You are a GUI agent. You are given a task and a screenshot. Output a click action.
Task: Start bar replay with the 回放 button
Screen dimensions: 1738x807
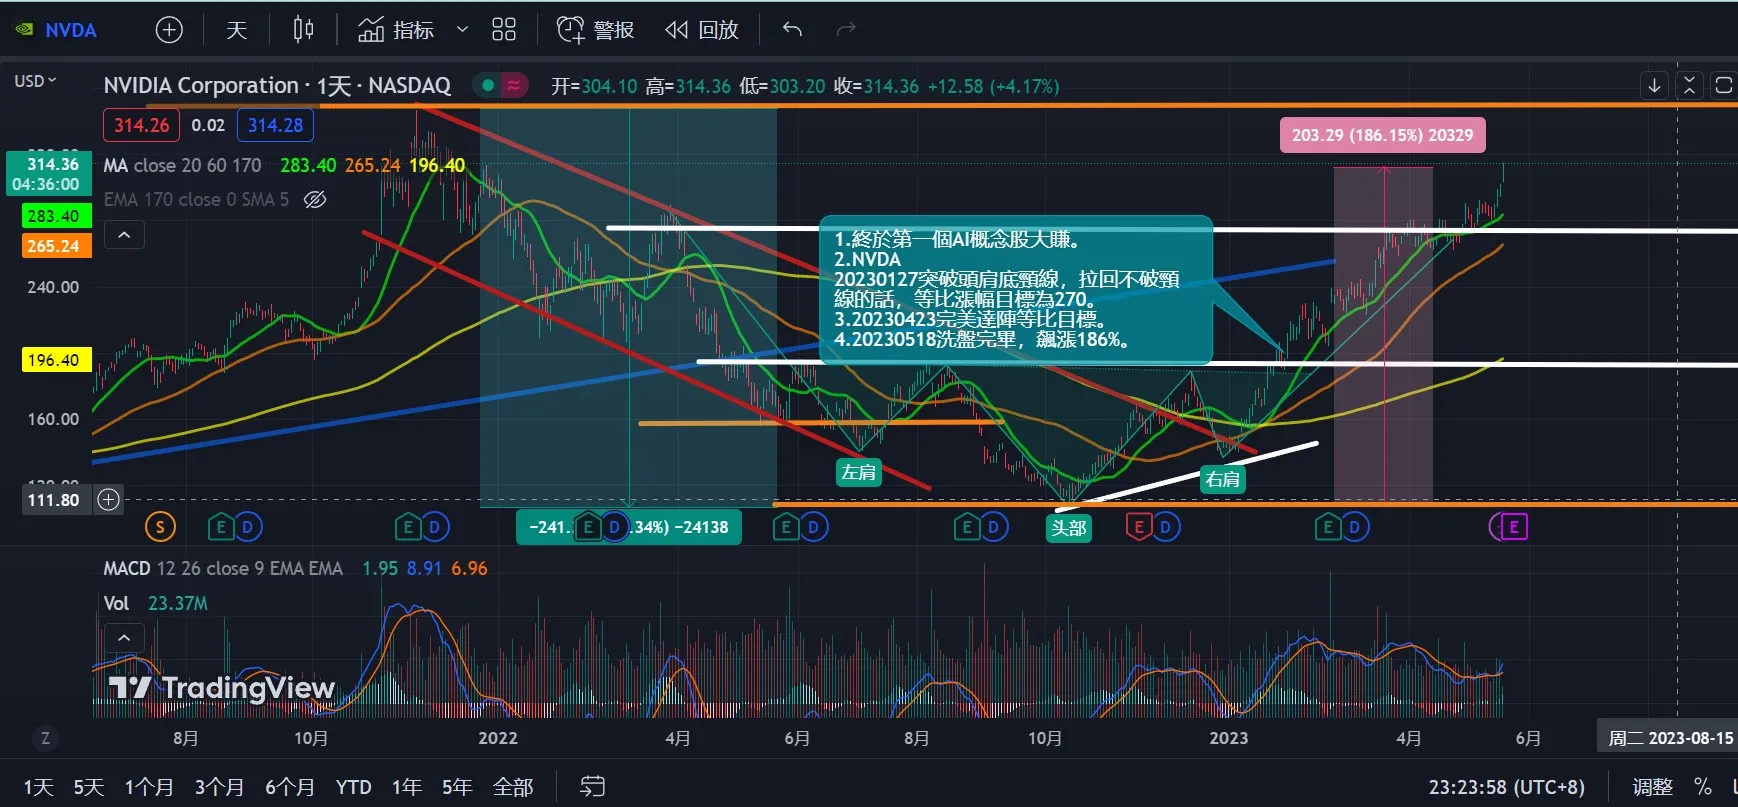point(701,30)
